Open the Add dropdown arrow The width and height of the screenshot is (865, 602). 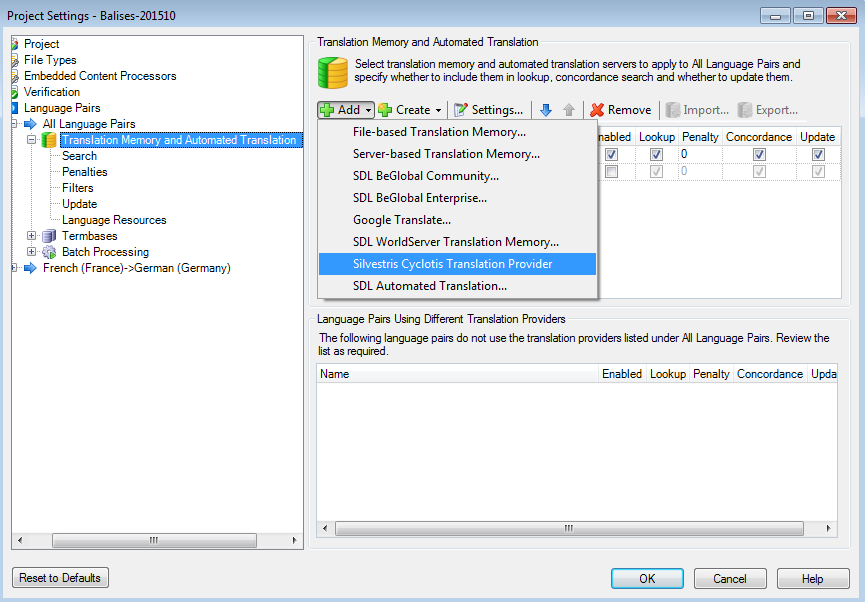click(x=368, y=110)
